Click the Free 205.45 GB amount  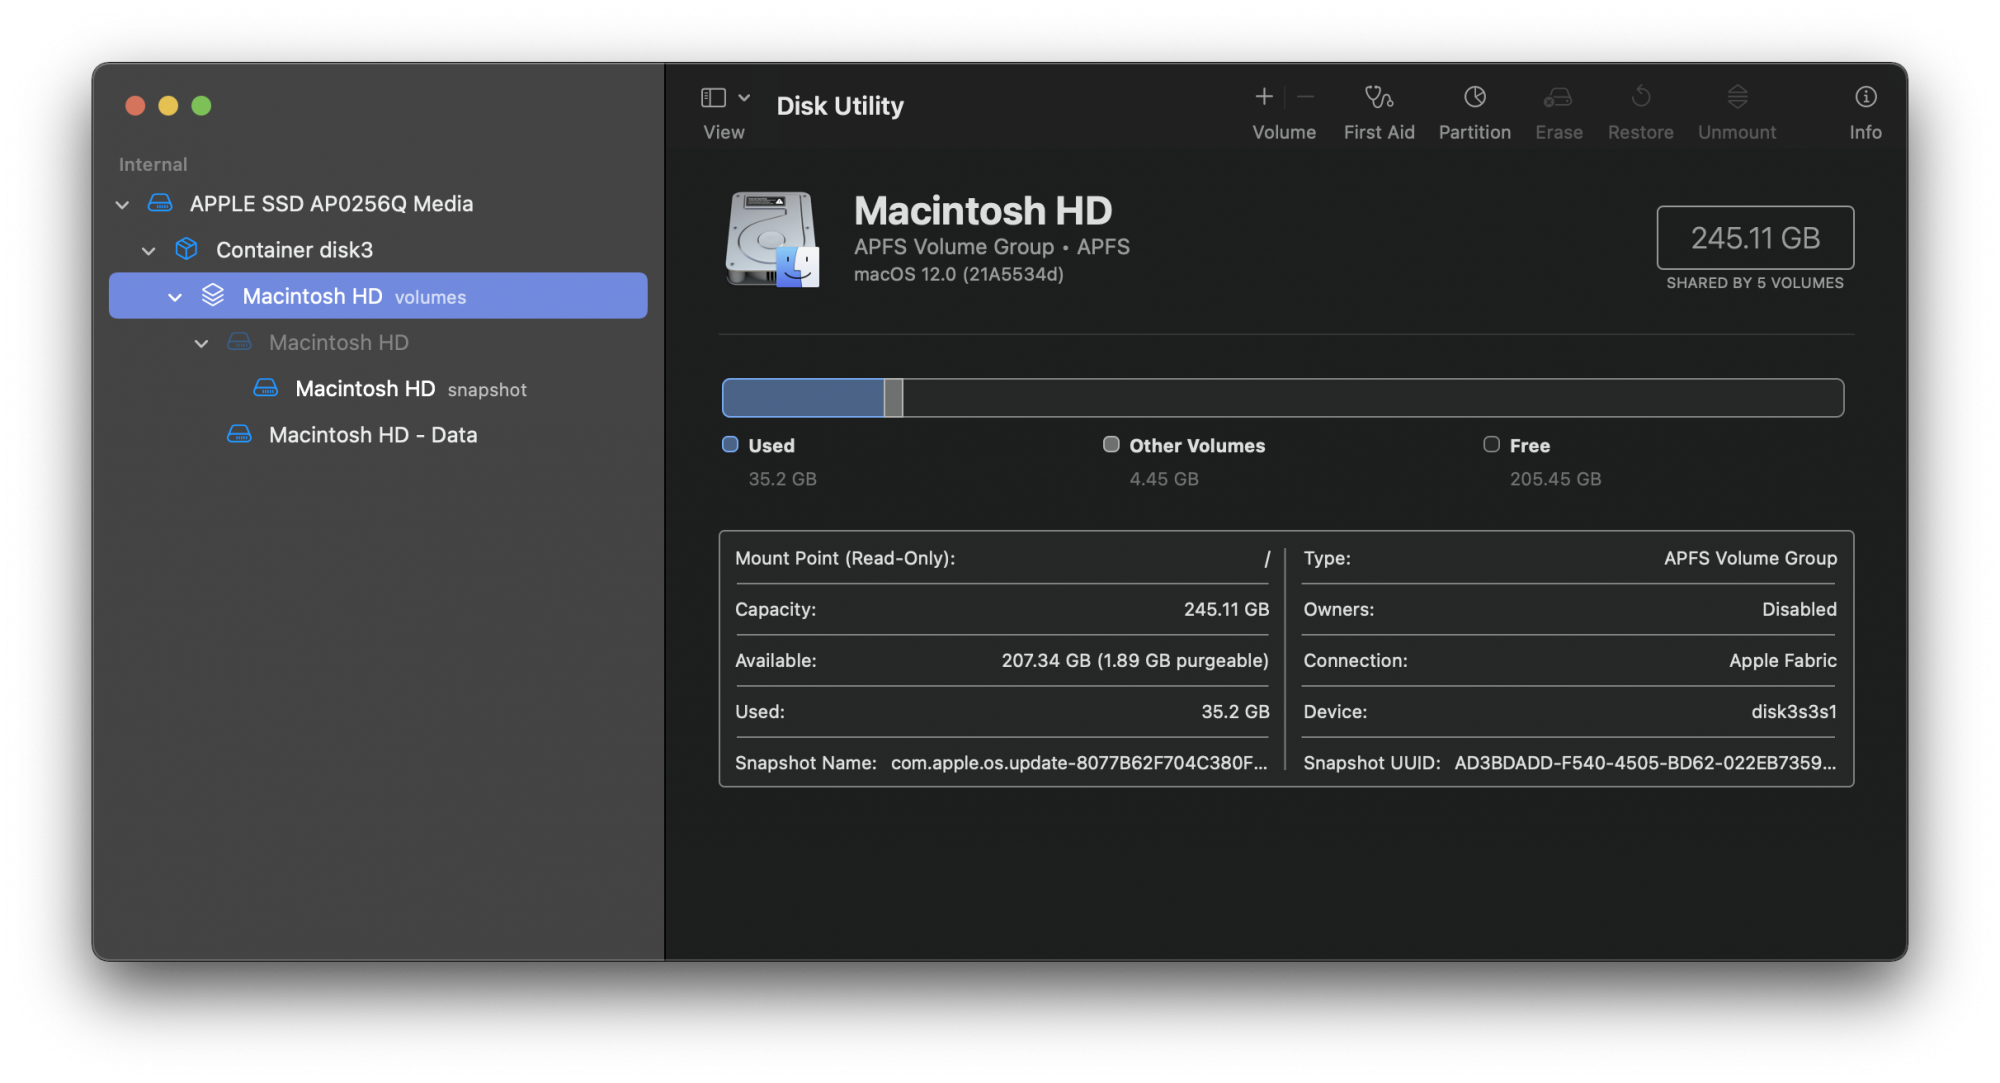coord(1555,479)
